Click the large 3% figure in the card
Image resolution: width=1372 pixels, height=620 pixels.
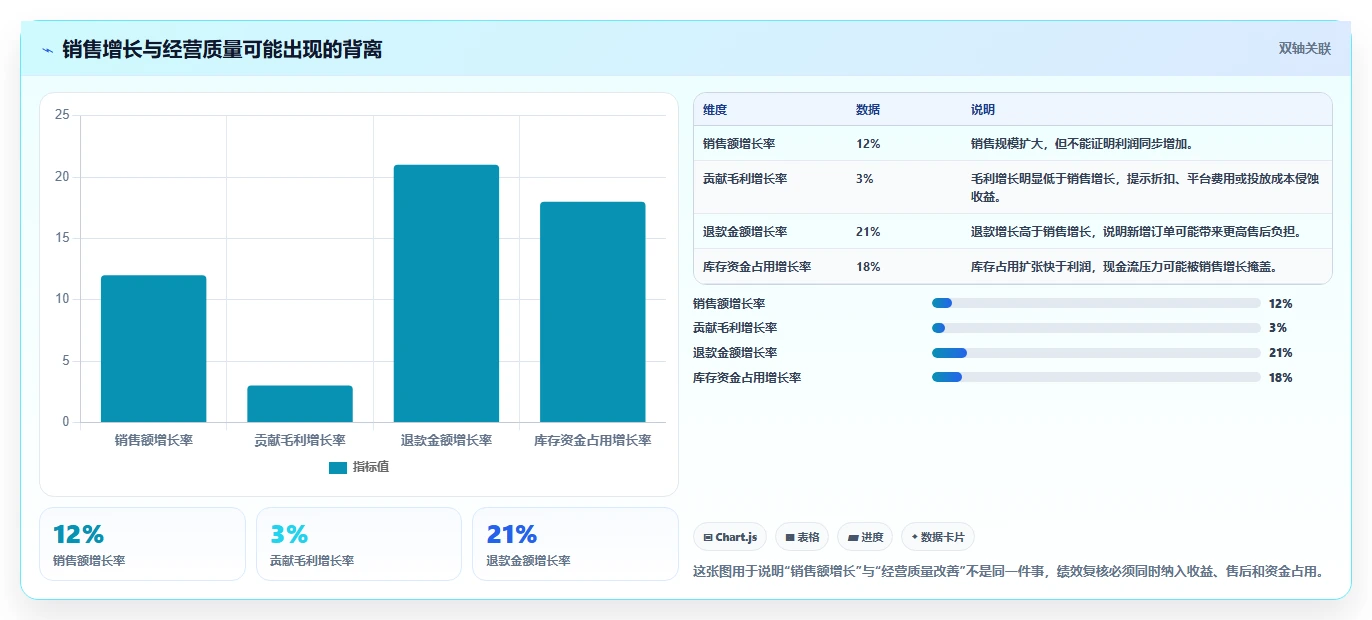289,535
